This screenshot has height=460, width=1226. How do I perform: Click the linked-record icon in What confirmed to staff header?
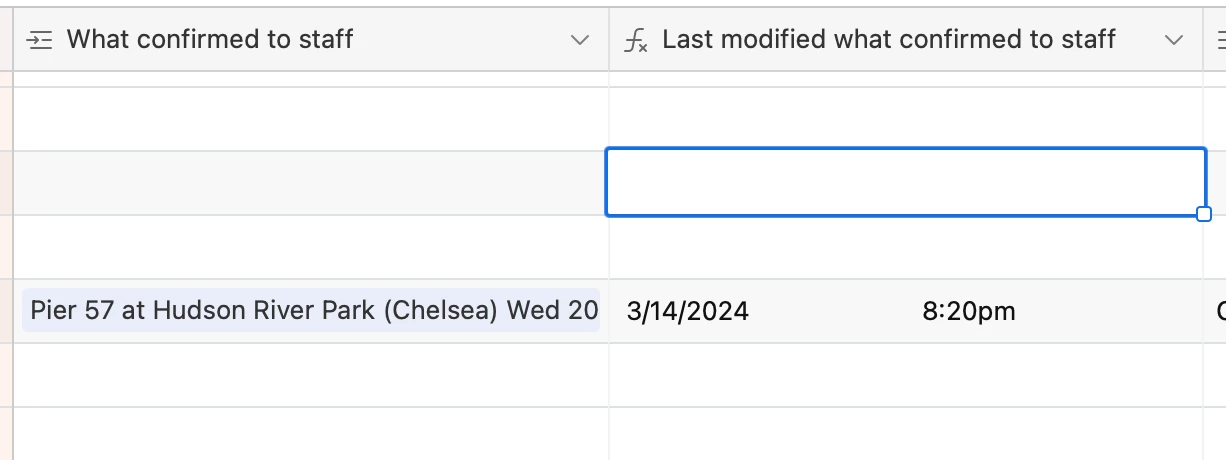[39, 40]
